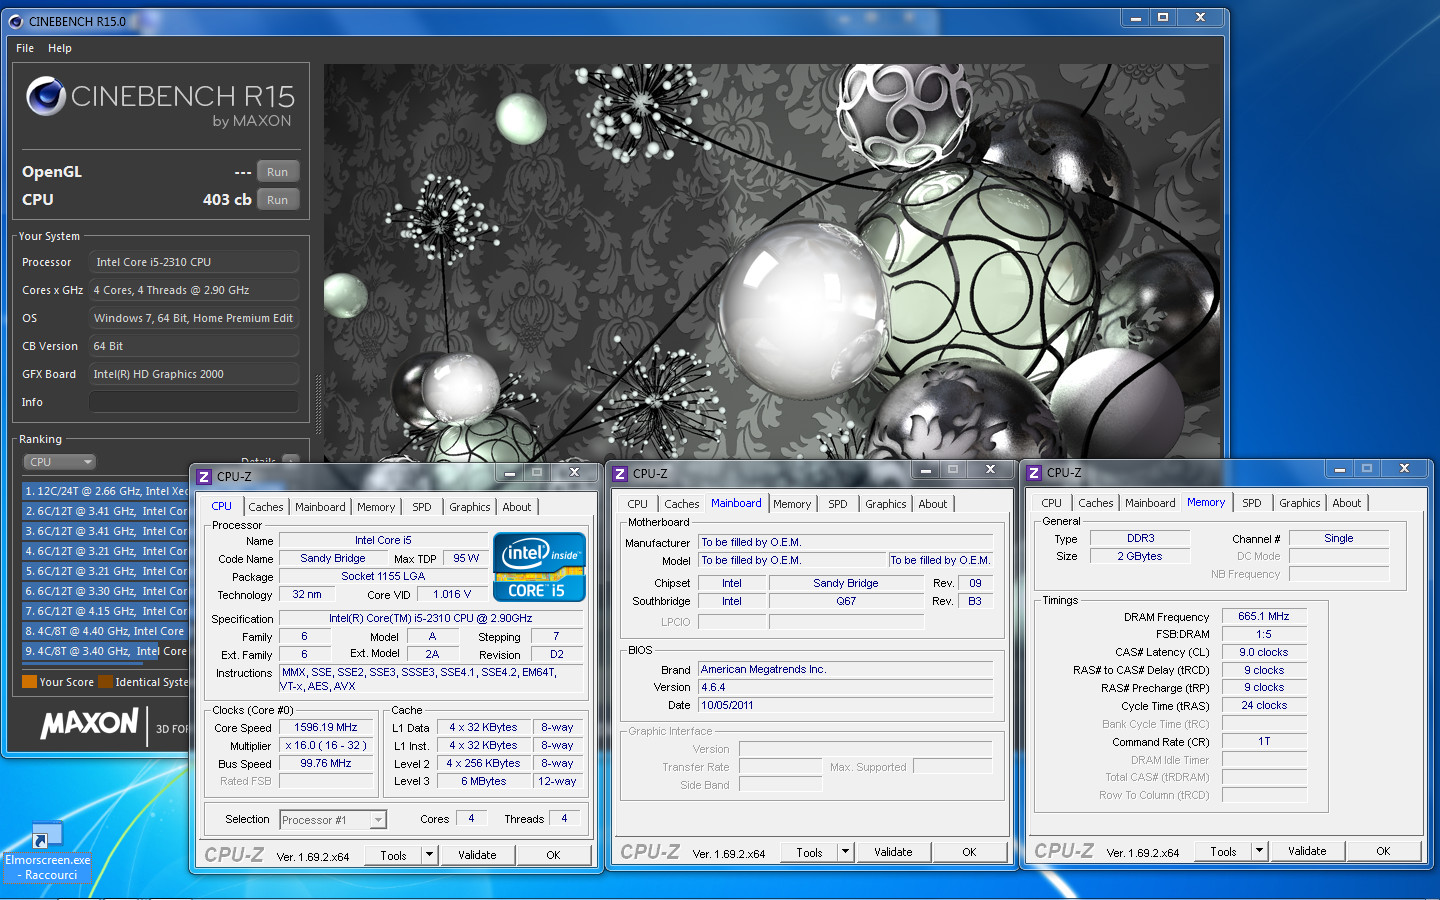The height and width of the screenshot is (900, 1440).
Task: Select ranking row 8. 4C/8T @ 4.40 GHz
Action: 105,631
